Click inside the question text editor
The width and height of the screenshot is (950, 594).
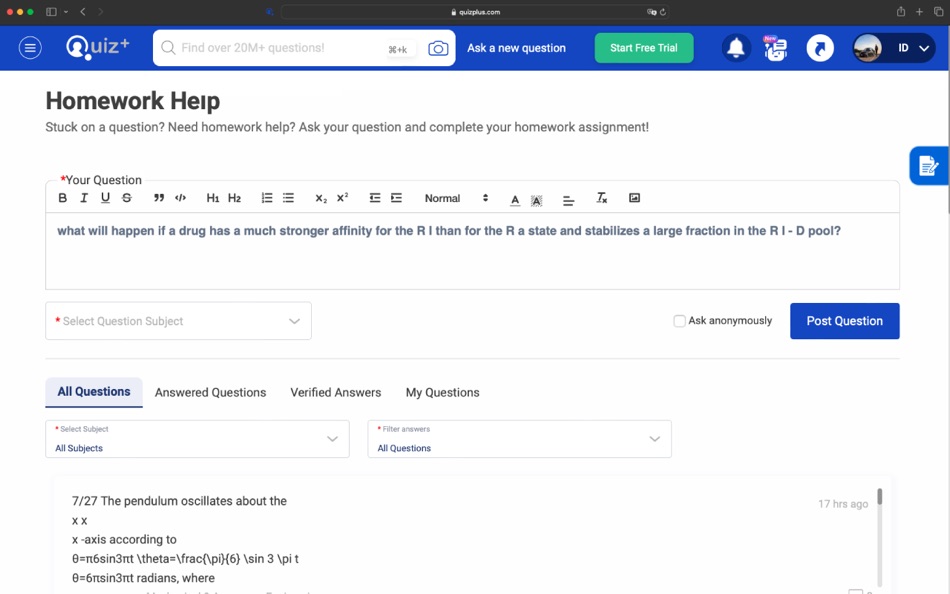pyautogui.click(x=472, y=251)
